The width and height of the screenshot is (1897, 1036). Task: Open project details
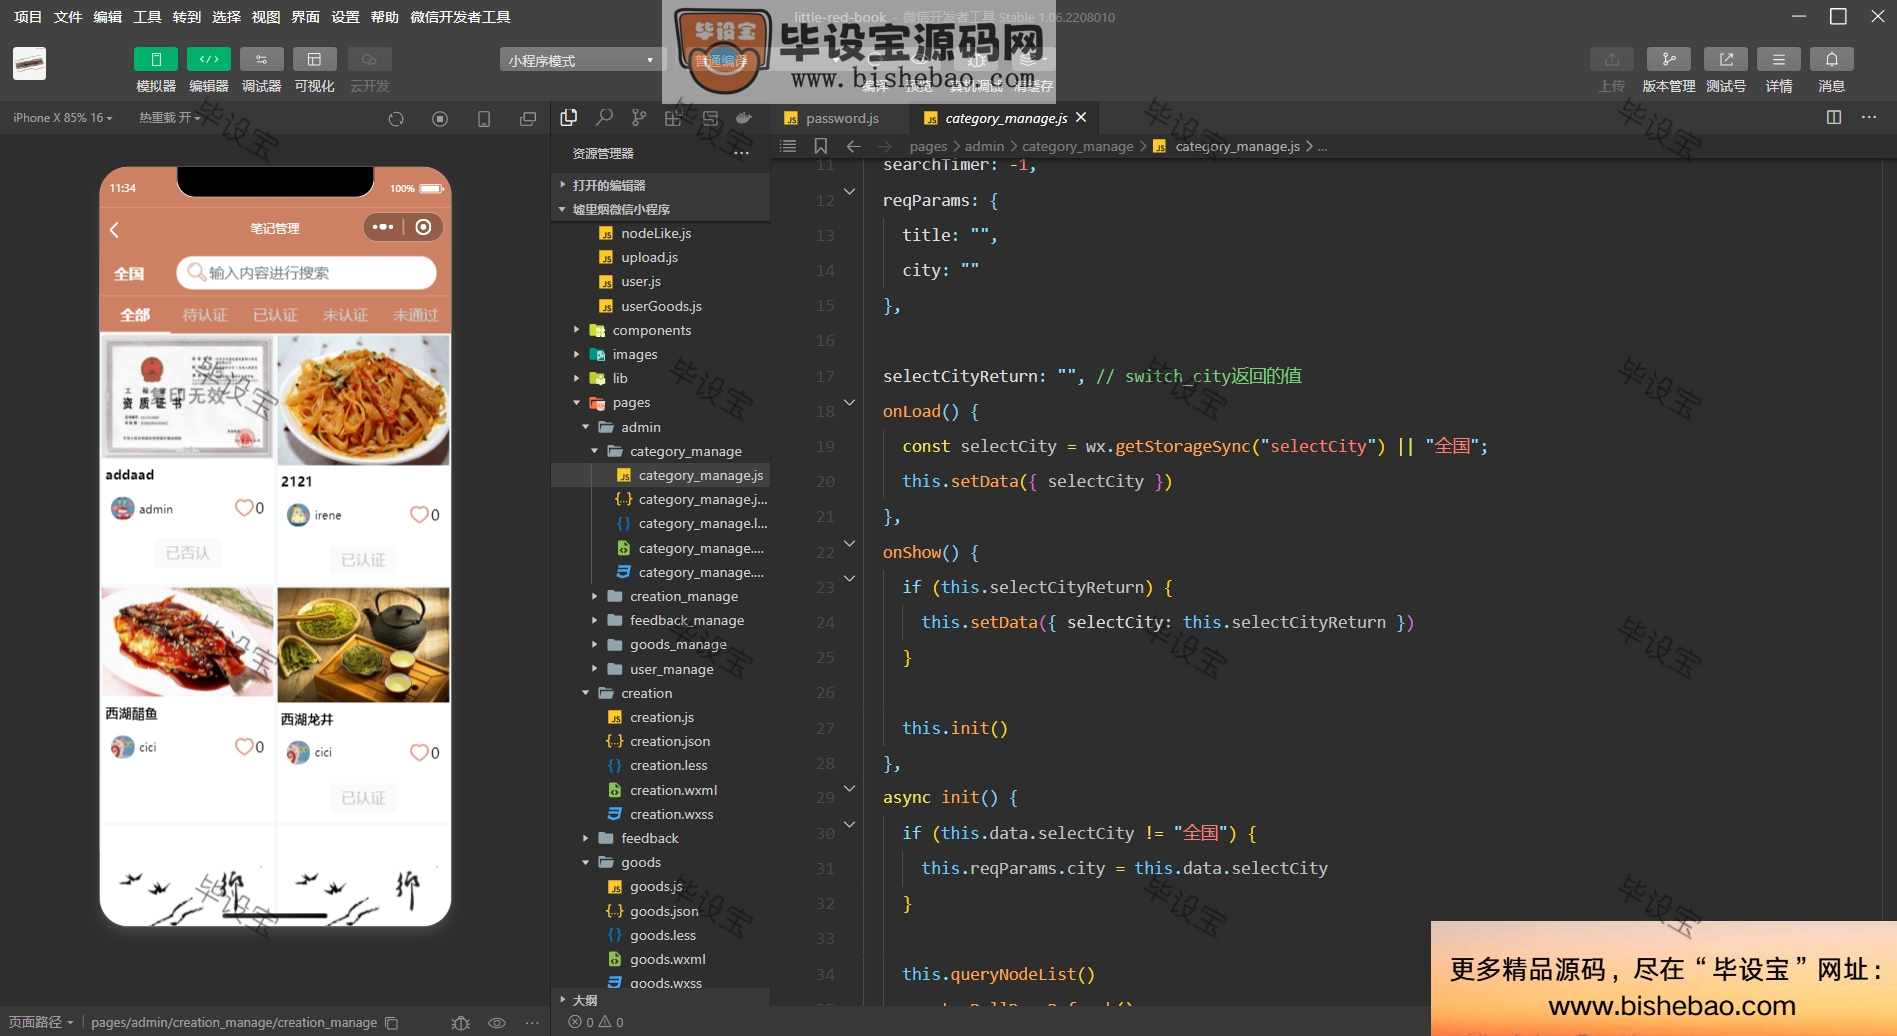click(1779, 60)
